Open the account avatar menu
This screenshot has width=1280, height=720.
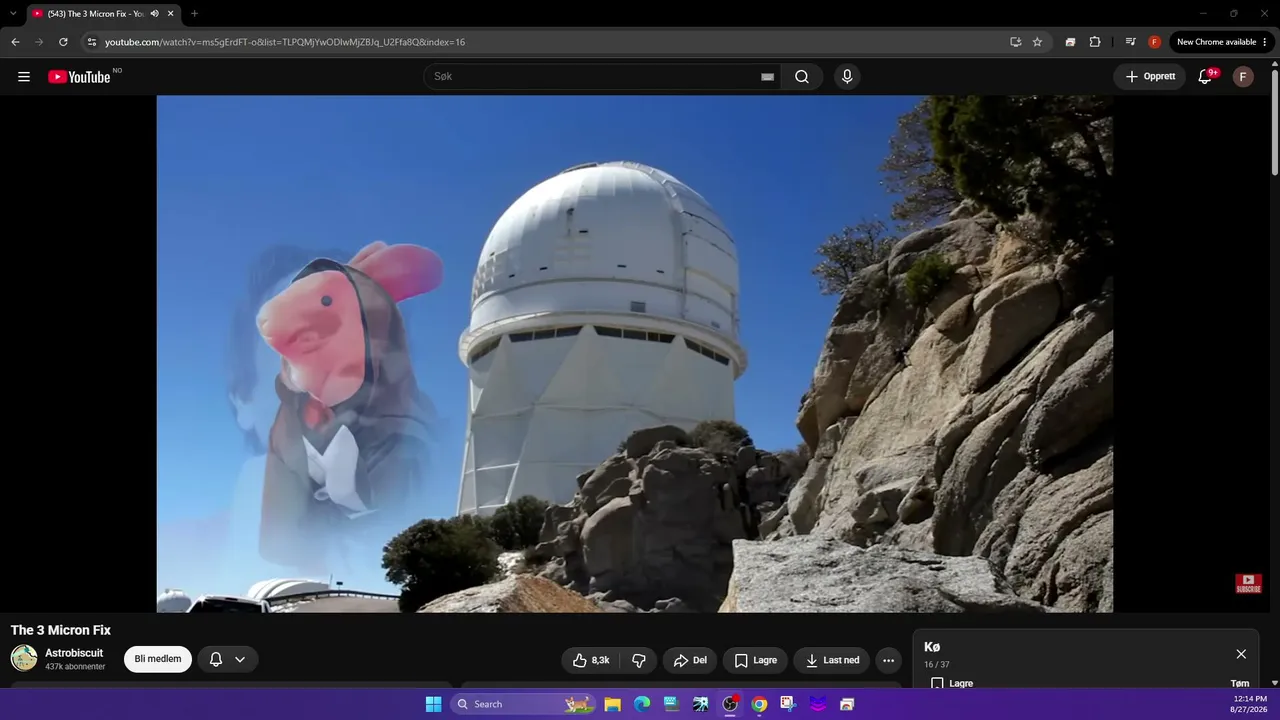(1243, 77)
